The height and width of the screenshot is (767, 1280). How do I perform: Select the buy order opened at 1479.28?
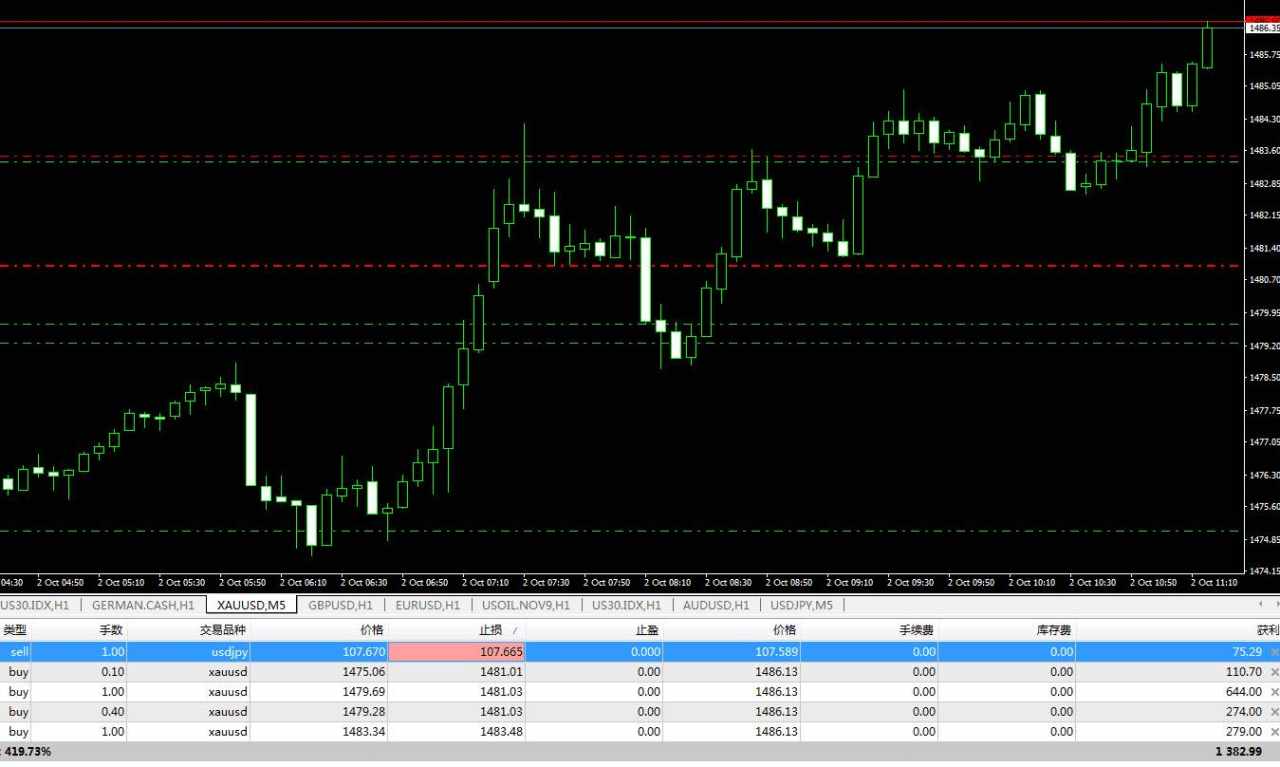click(640, 712)
